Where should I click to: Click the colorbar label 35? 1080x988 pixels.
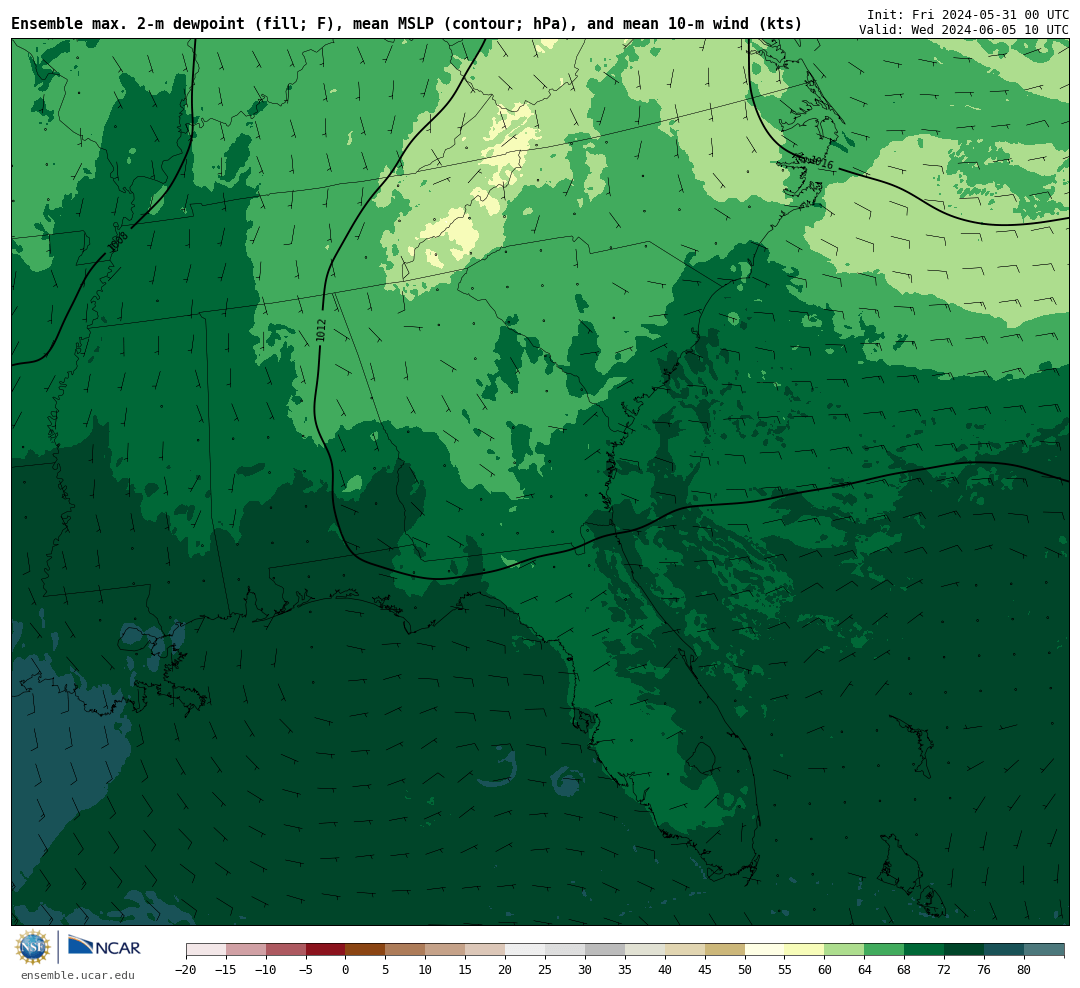625,969
